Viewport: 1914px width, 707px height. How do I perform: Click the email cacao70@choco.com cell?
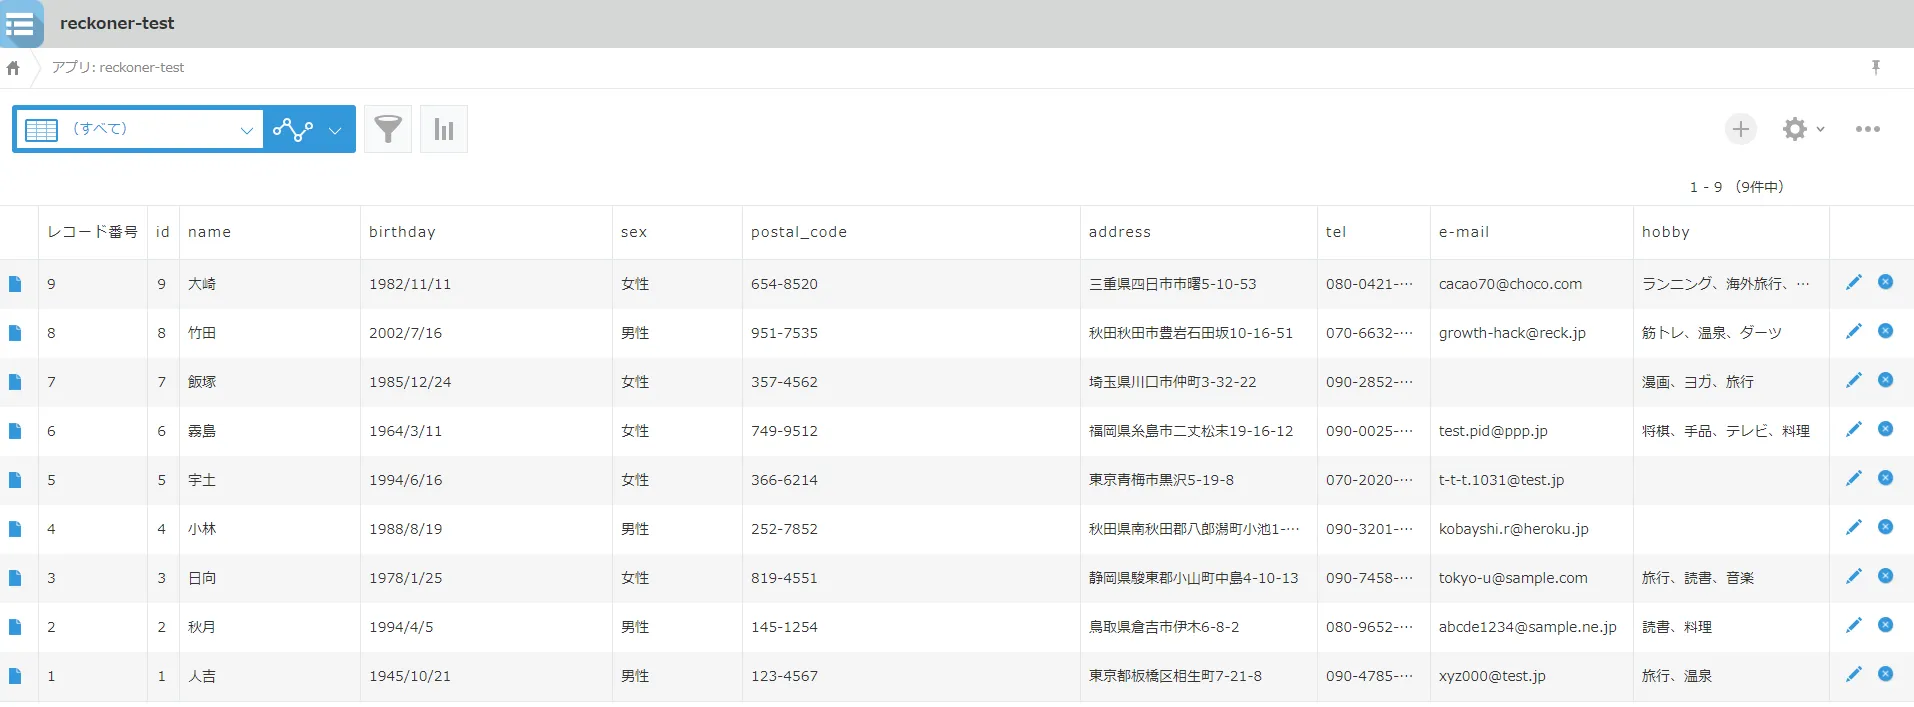pos(1510,284)
